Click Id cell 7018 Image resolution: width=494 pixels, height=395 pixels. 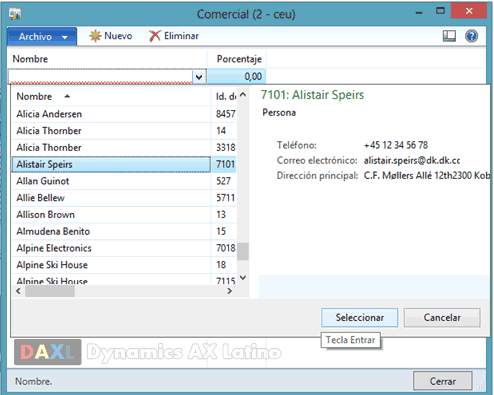coord(224,248)
